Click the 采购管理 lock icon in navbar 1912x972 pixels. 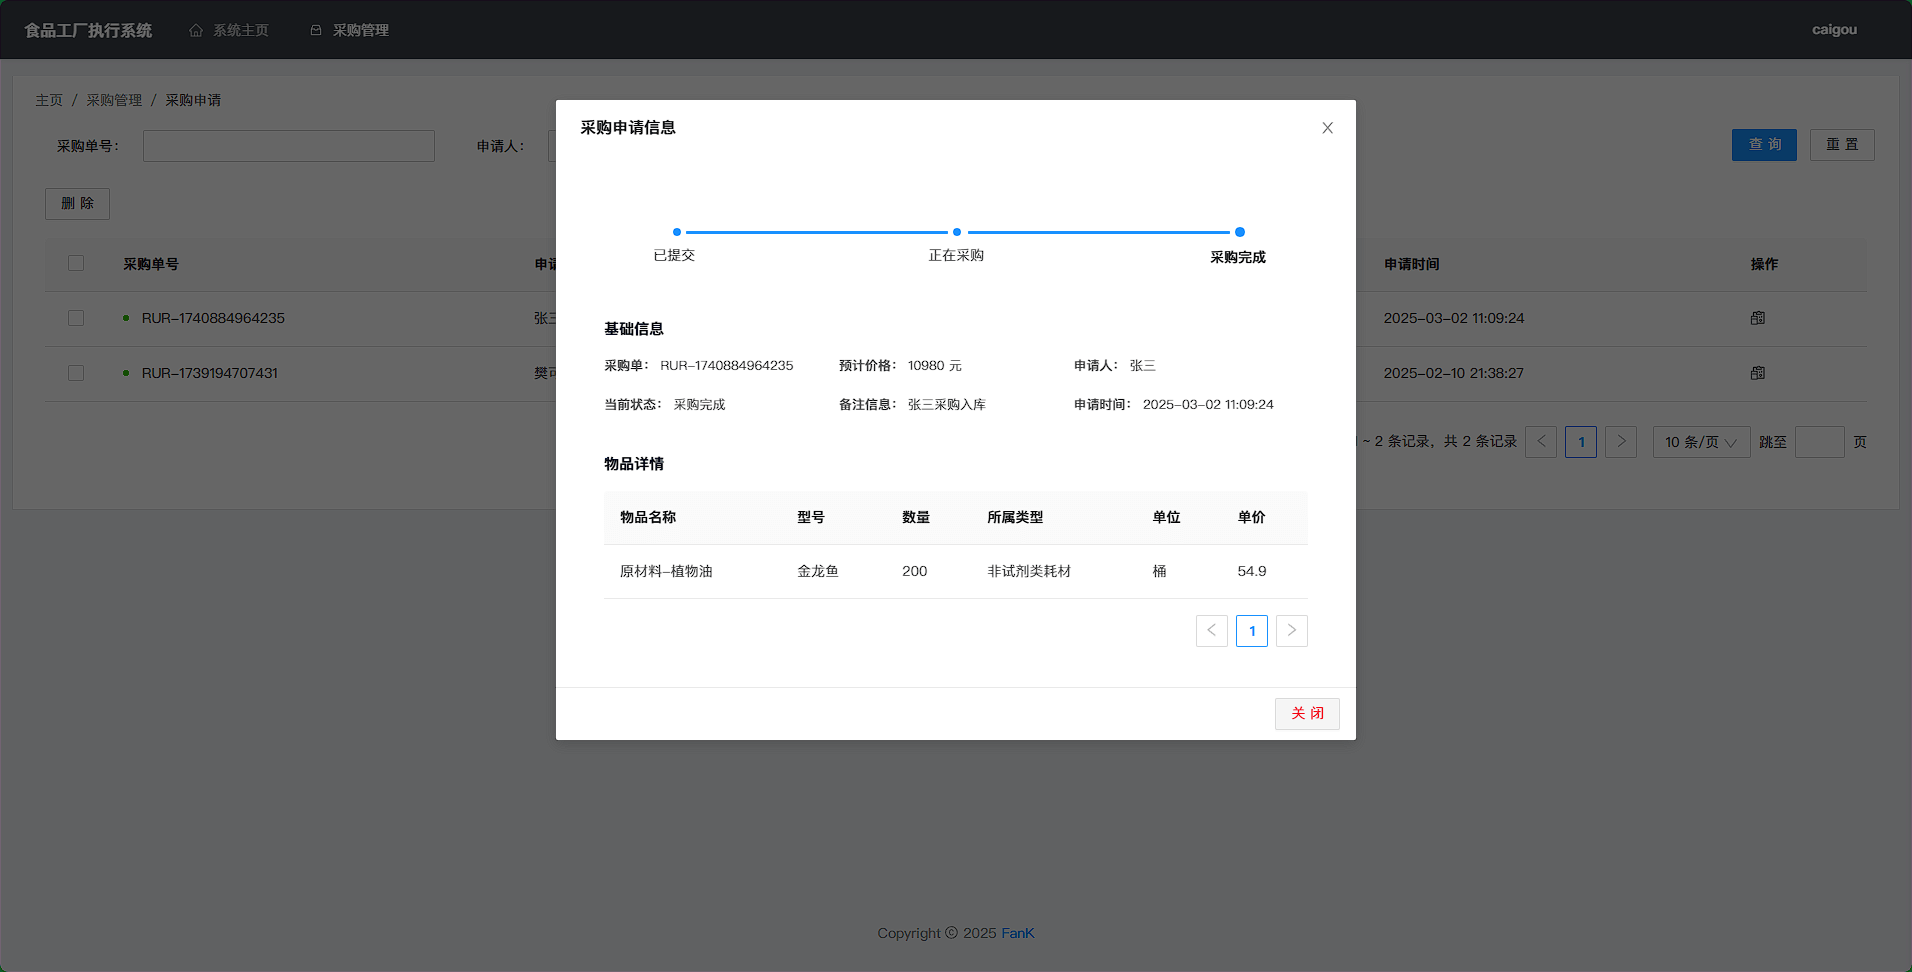click(x=316, y=30)
